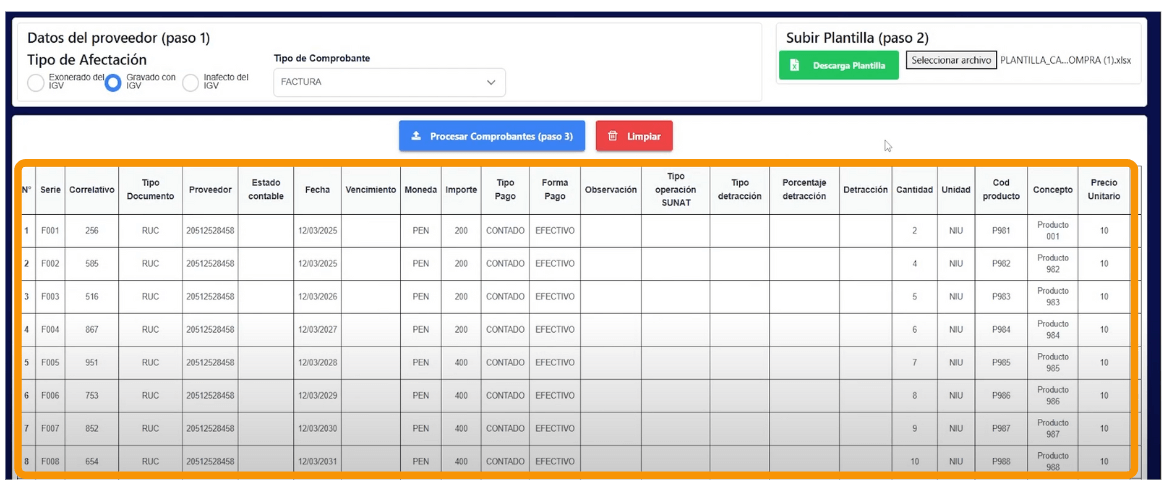Viewport: 1170px width, 490px height.
Task: Click the upload icon on Procesar Comprobantes
Action: [x=416, y=136]
